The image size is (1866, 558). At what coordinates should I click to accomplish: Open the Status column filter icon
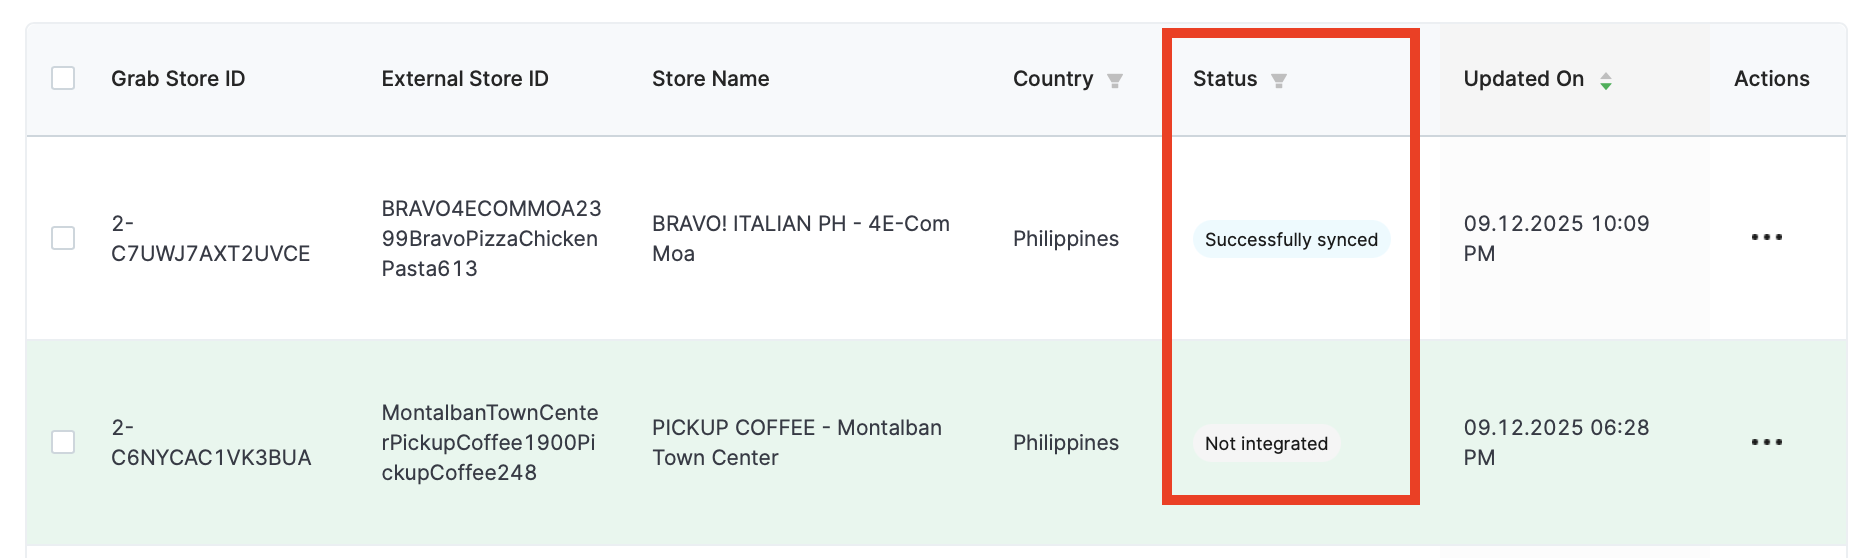click(1278, 81)
